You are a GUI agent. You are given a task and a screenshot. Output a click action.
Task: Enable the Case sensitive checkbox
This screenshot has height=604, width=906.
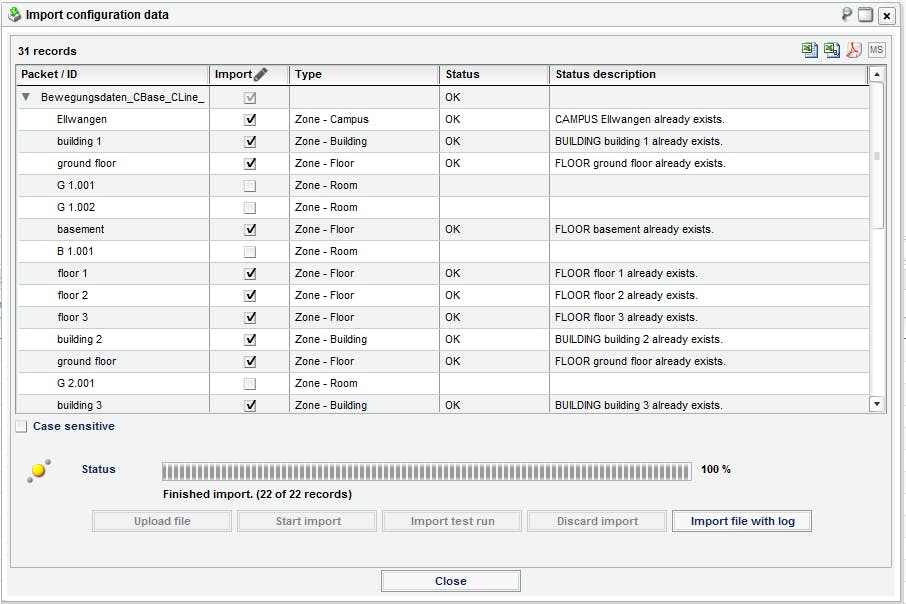[21, 426]
